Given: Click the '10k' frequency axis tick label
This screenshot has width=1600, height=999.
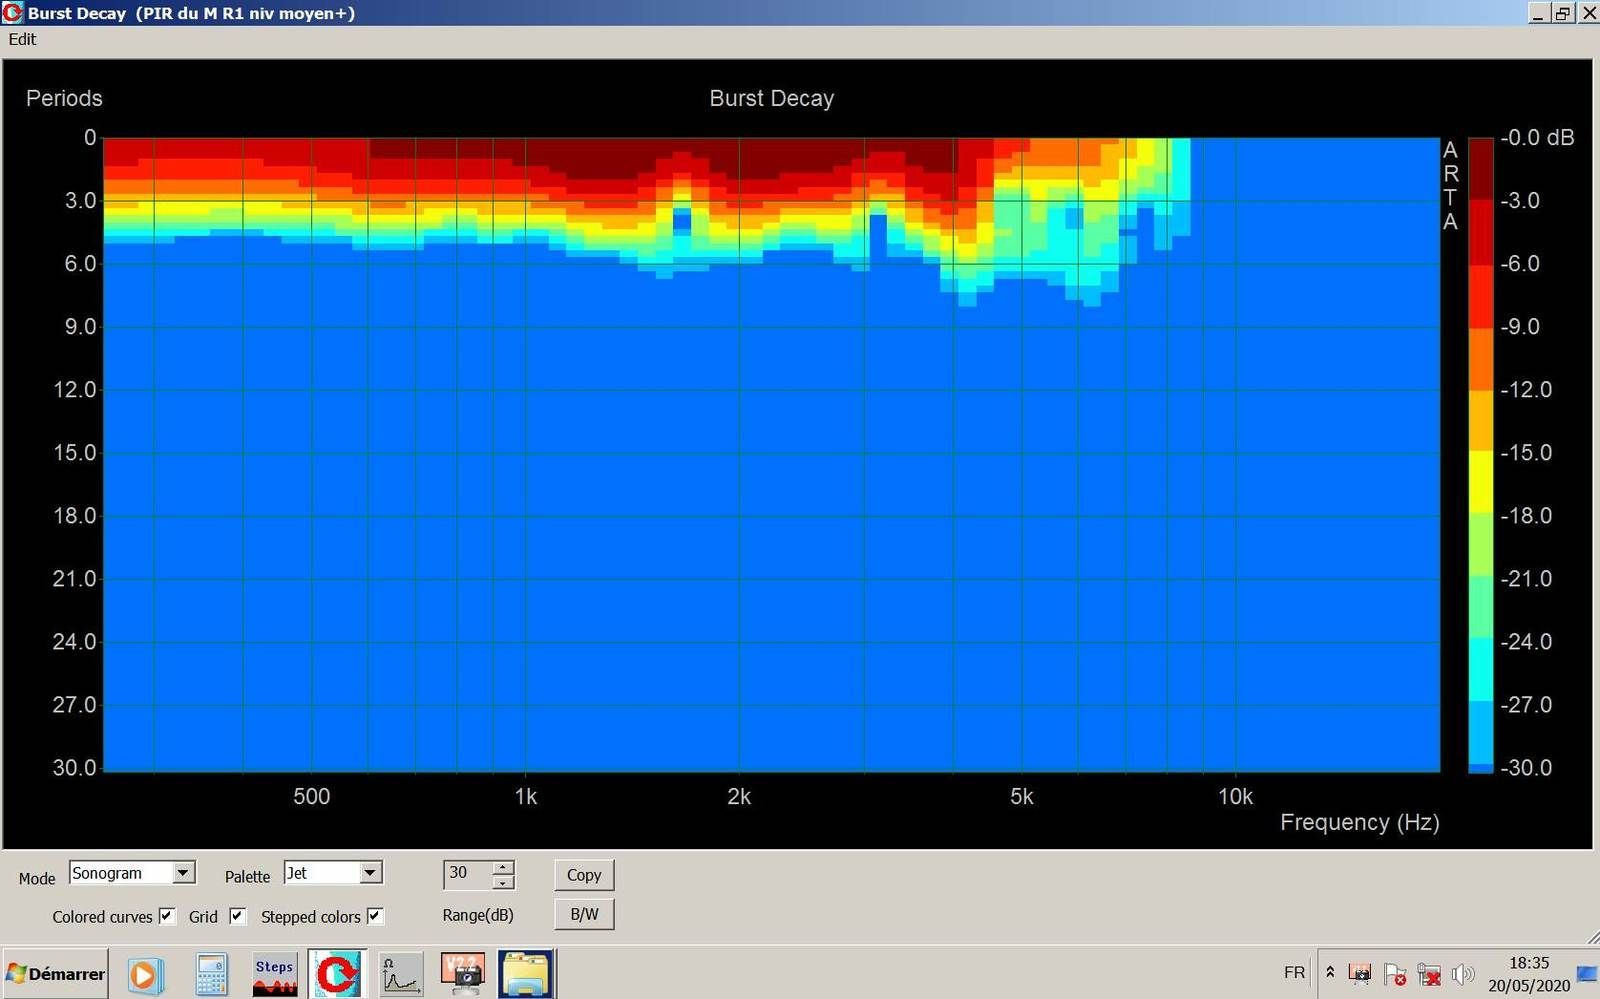Looking at the screenshot, I should tap(1235, 797).
